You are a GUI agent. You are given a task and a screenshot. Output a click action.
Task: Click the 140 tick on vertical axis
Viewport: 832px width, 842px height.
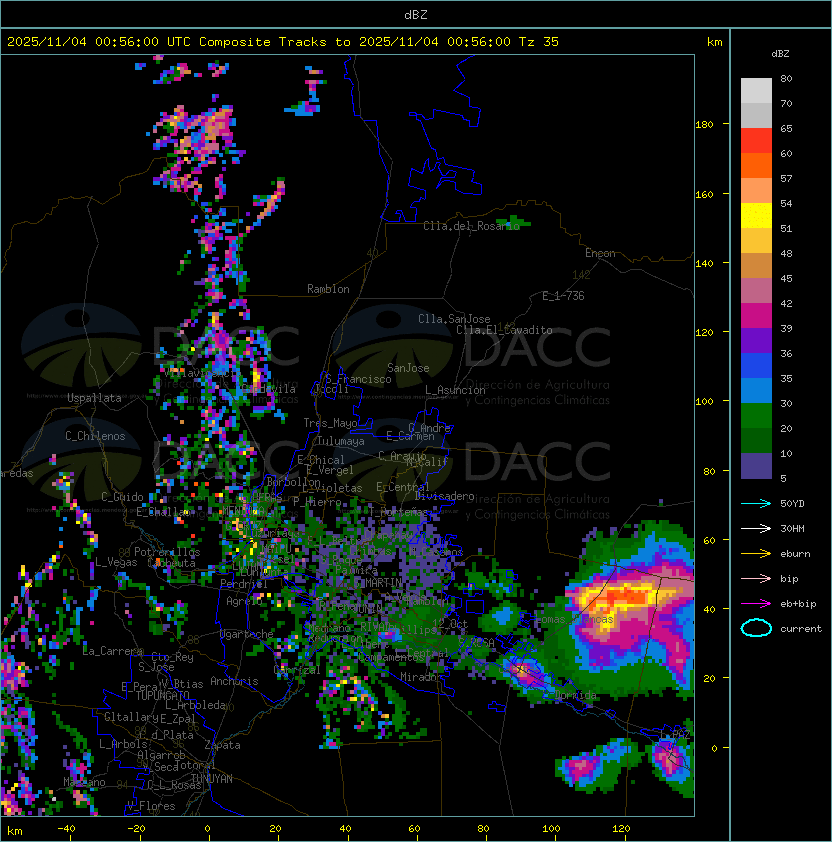coord(704,264)
